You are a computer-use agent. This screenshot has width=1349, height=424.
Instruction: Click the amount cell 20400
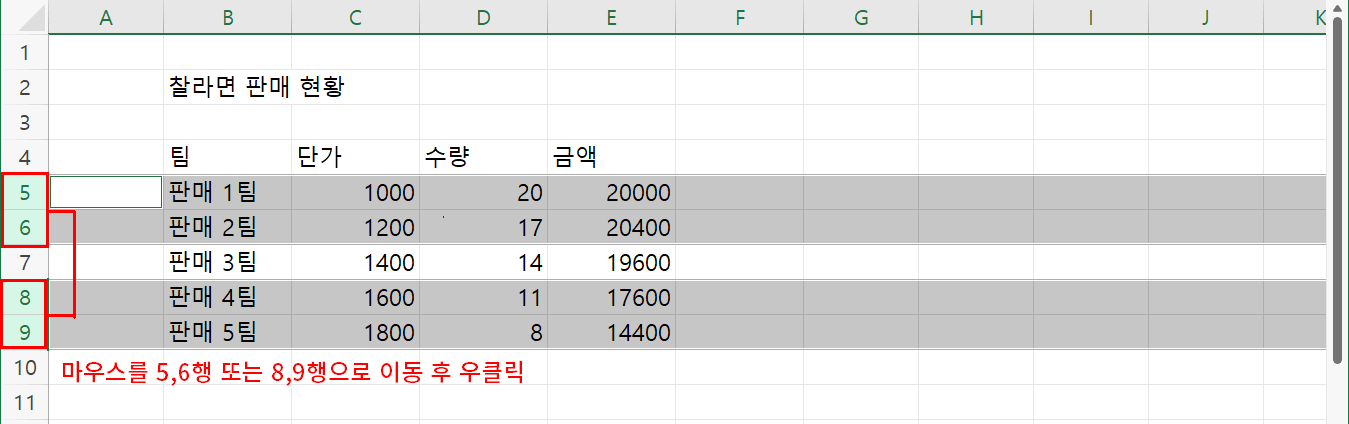612,227
